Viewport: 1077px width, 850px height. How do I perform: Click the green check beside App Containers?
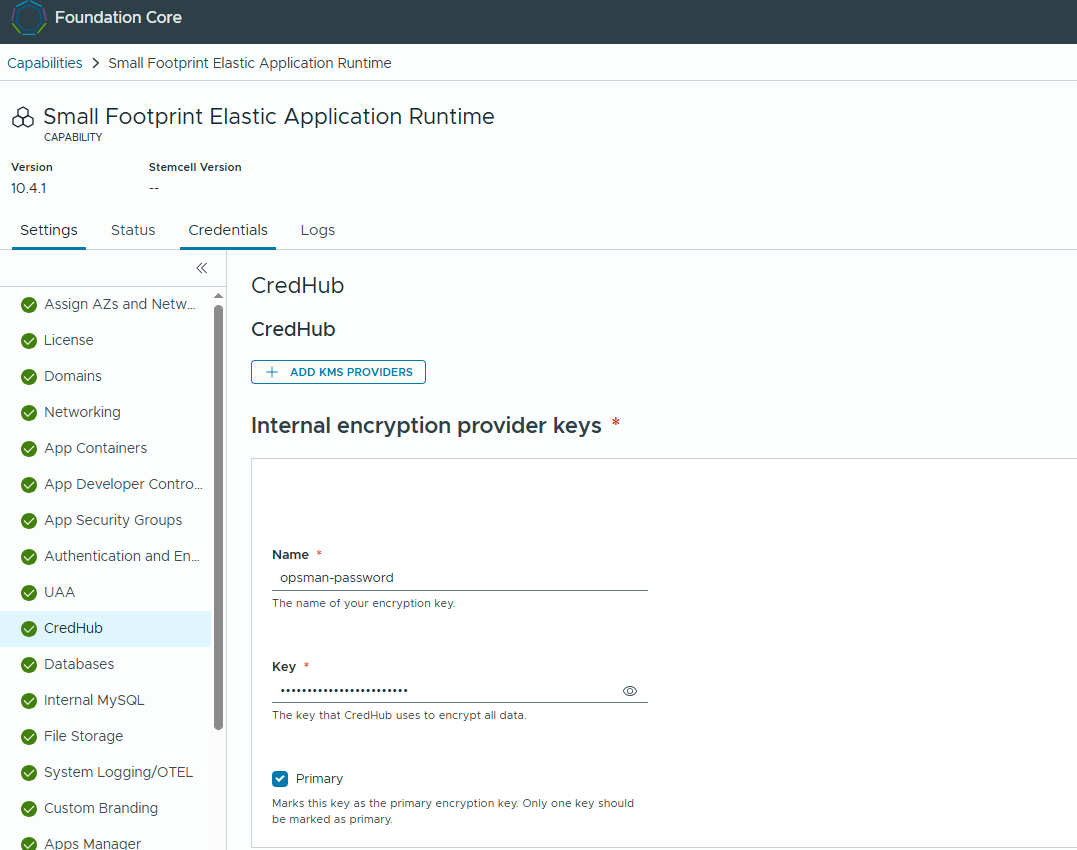29,448
